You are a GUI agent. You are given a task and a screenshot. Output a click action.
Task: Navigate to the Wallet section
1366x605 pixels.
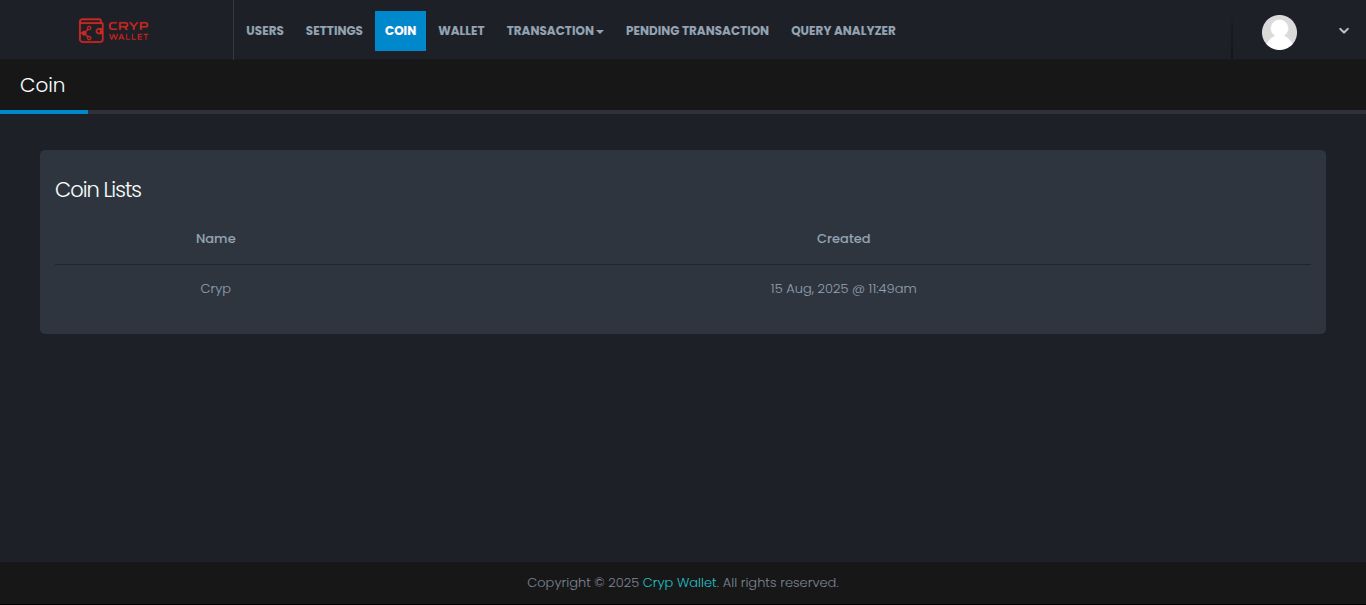point(461,31)
